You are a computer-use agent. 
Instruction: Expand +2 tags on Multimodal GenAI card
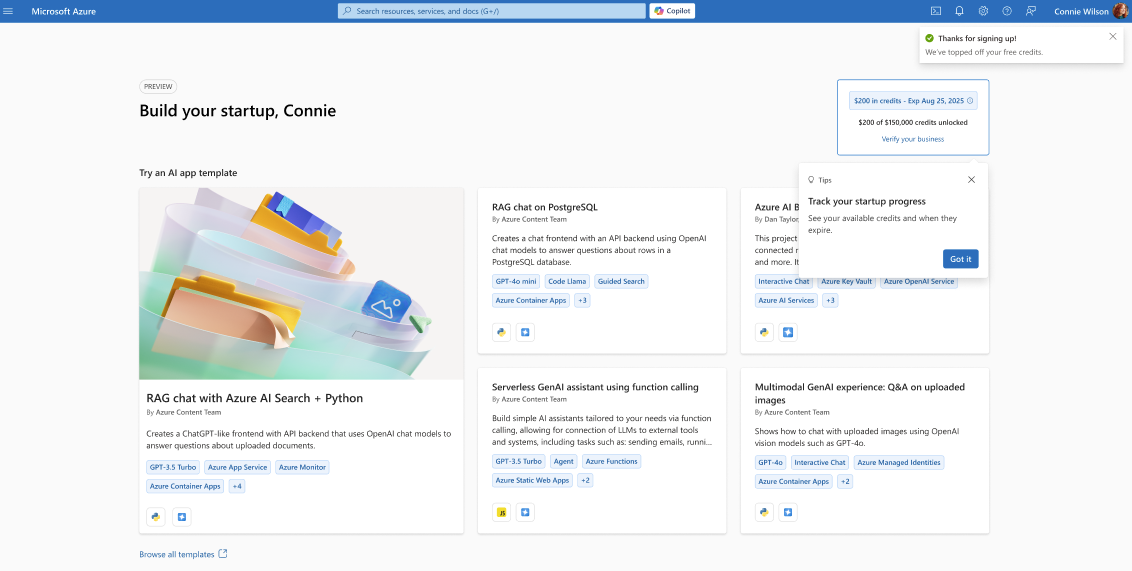(845, 481)
